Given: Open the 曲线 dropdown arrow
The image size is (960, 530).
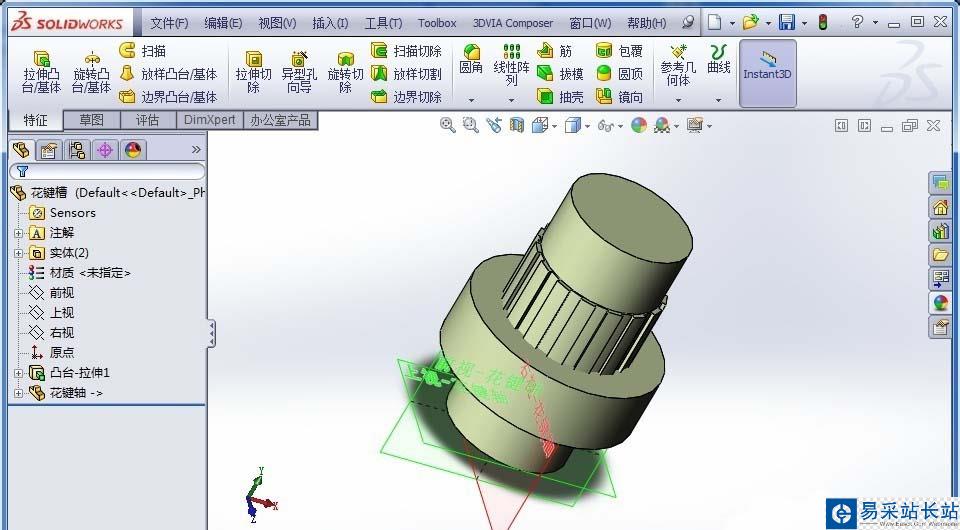Looking at the screenshot, I should coord(719,100).
